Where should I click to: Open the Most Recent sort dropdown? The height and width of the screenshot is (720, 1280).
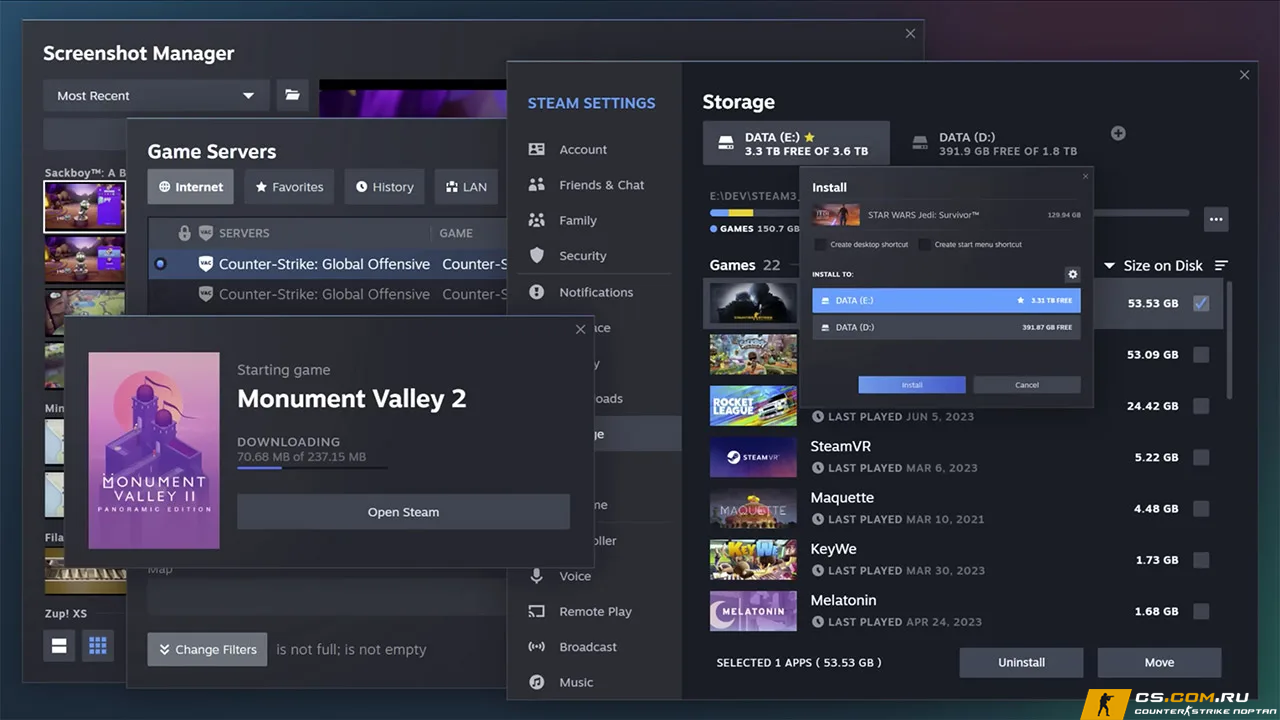156,95
